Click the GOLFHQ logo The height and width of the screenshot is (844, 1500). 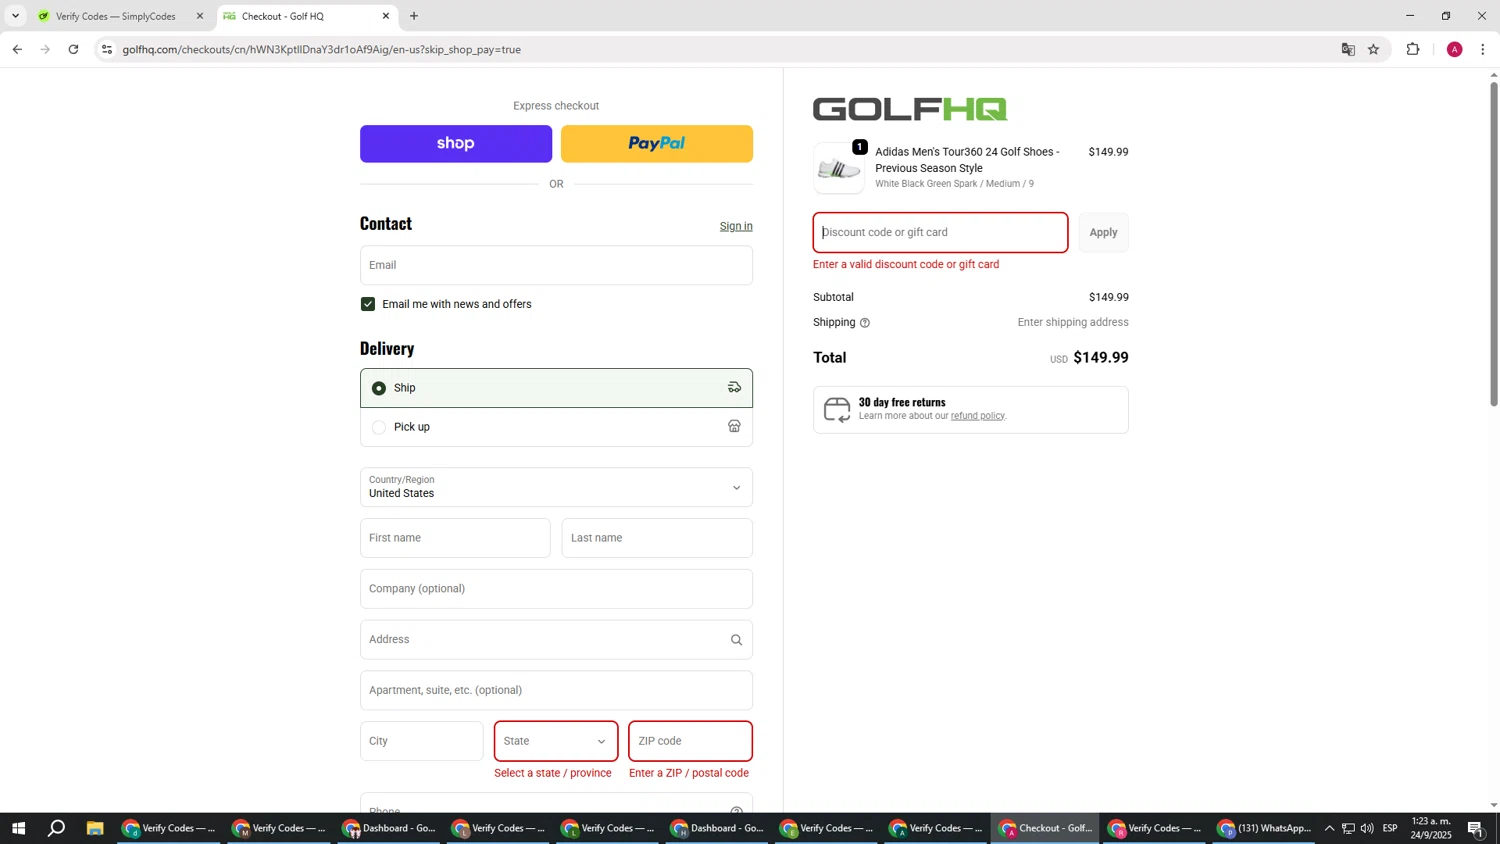[x=910, y=109]
